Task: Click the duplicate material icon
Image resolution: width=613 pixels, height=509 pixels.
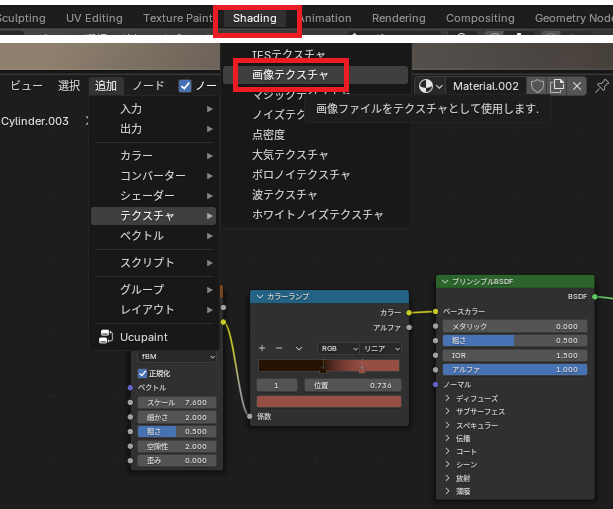Action: tap(557, 86)
